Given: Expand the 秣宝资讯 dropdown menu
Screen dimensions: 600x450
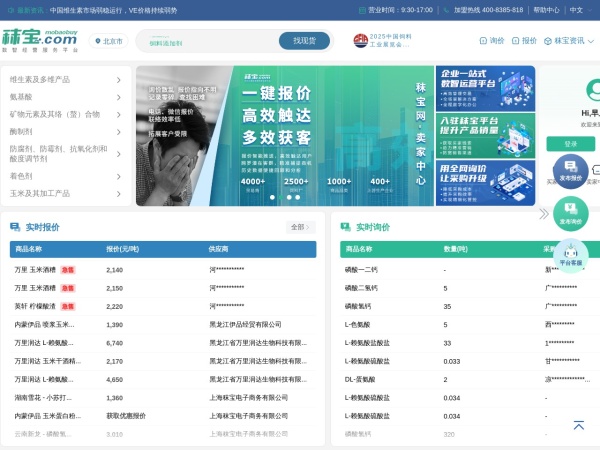Looking at the screenshot, I should (569, 41).
